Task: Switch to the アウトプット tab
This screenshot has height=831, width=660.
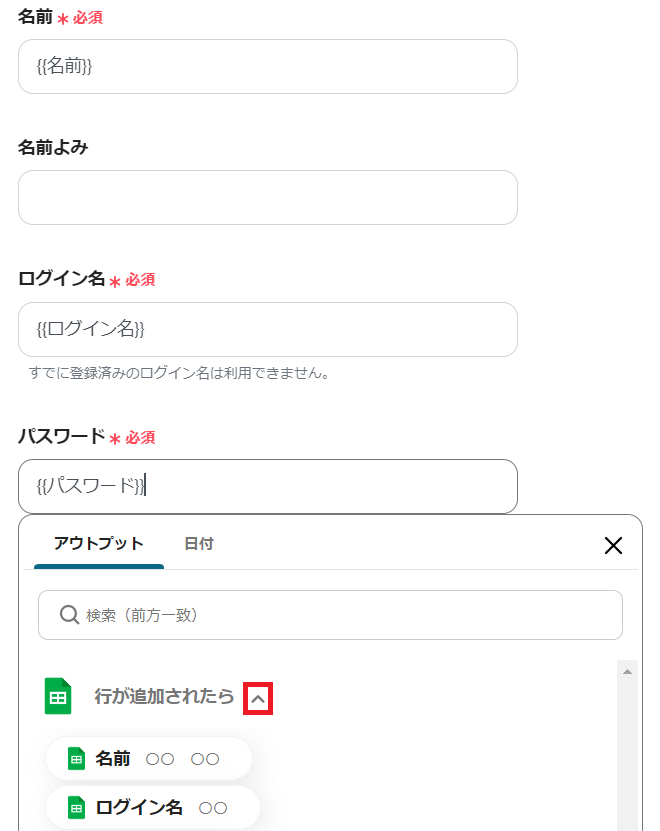Action: 99,544
